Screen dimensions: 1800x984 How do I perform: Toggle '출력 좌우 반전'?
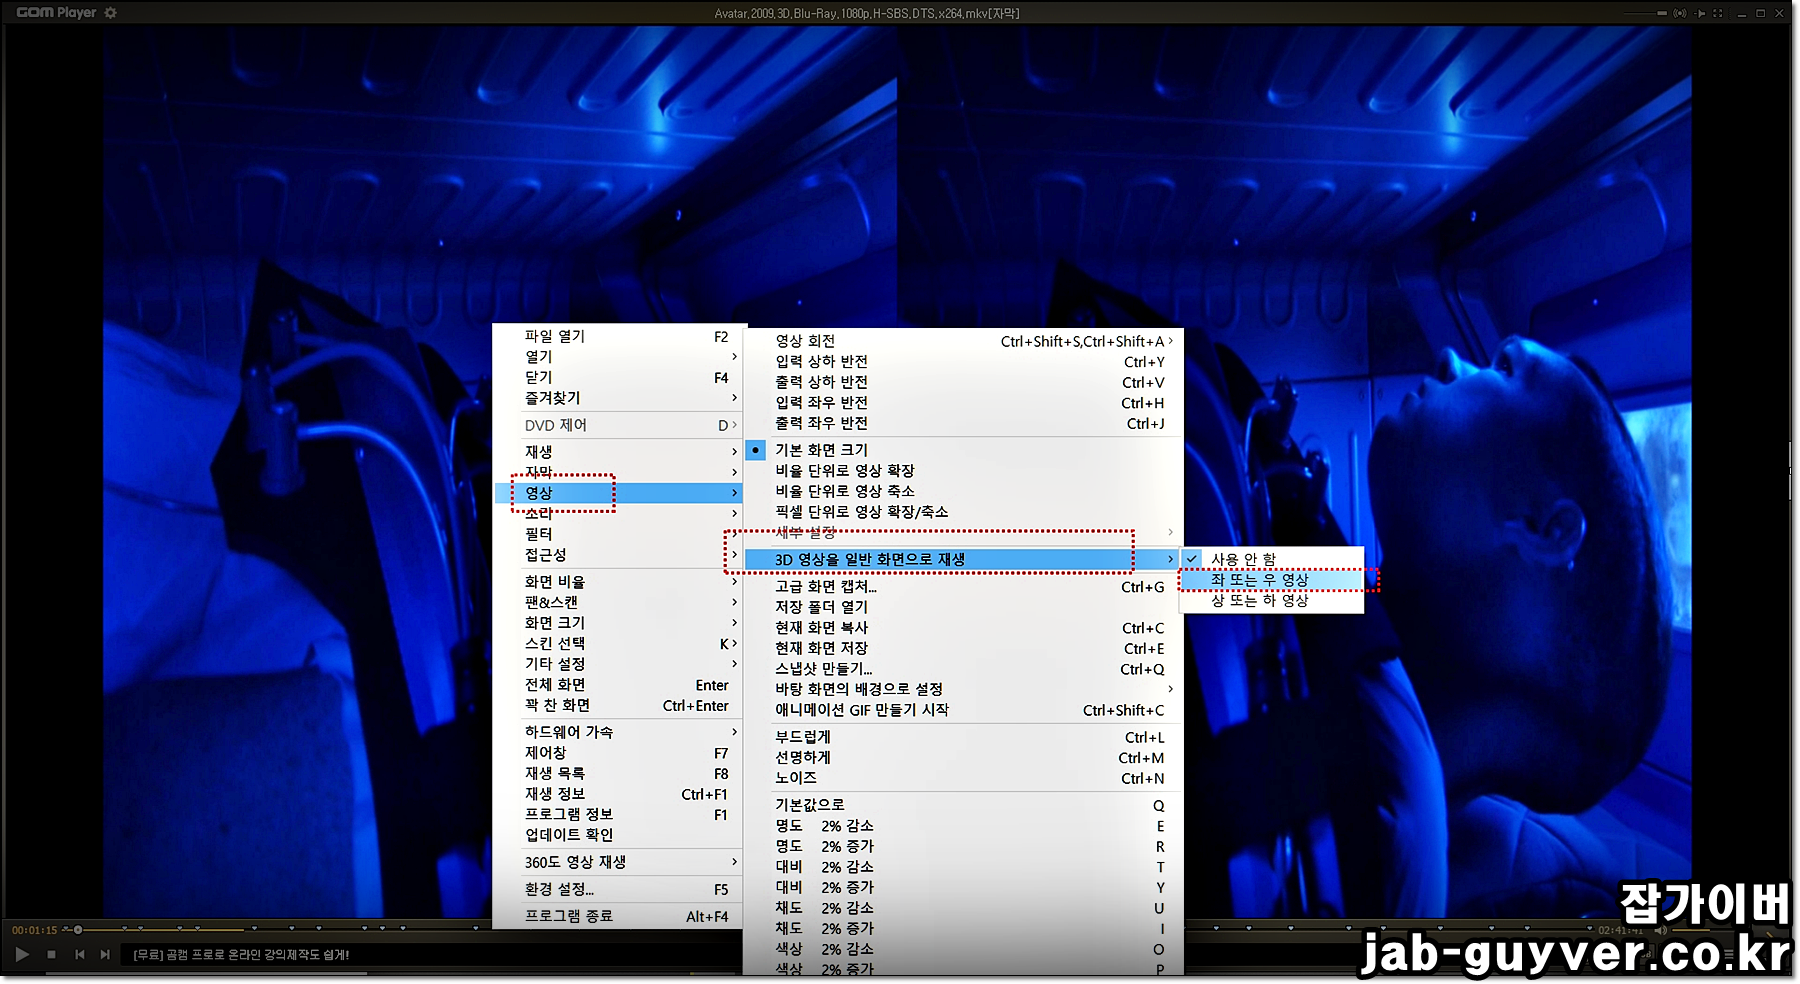(963, 423)
